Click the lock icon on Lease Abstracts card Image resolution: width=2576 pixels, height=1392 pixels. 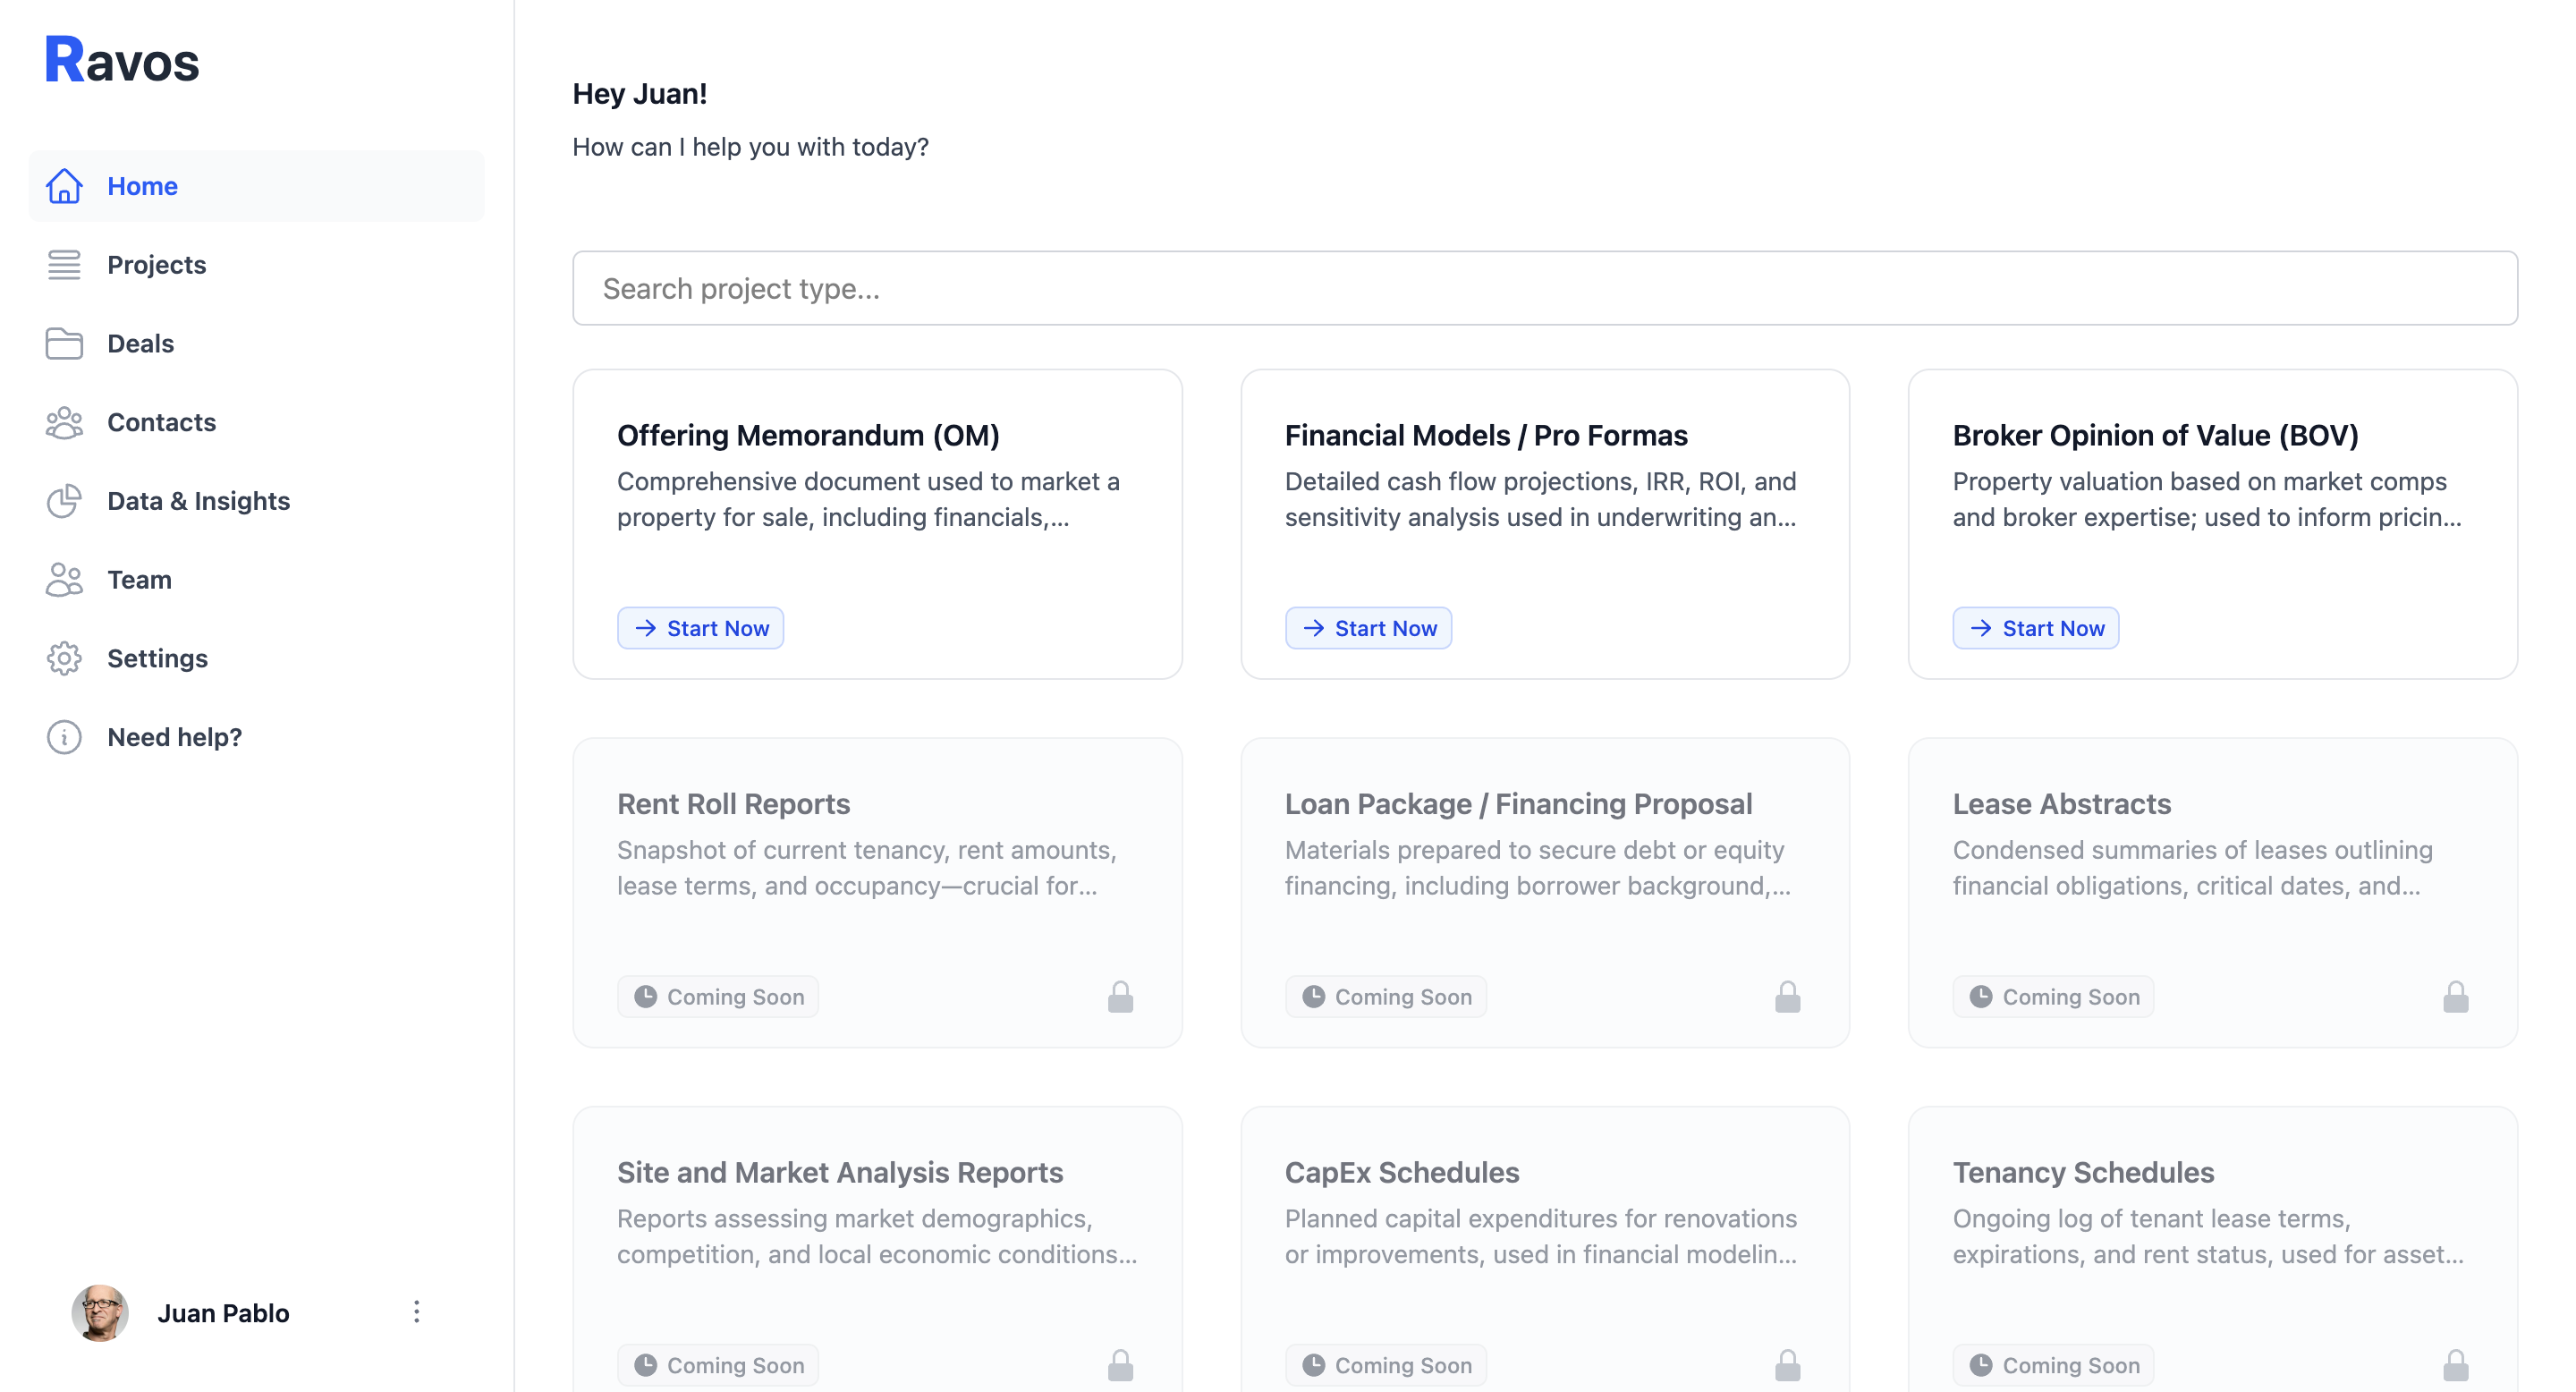click(2455, 997)
